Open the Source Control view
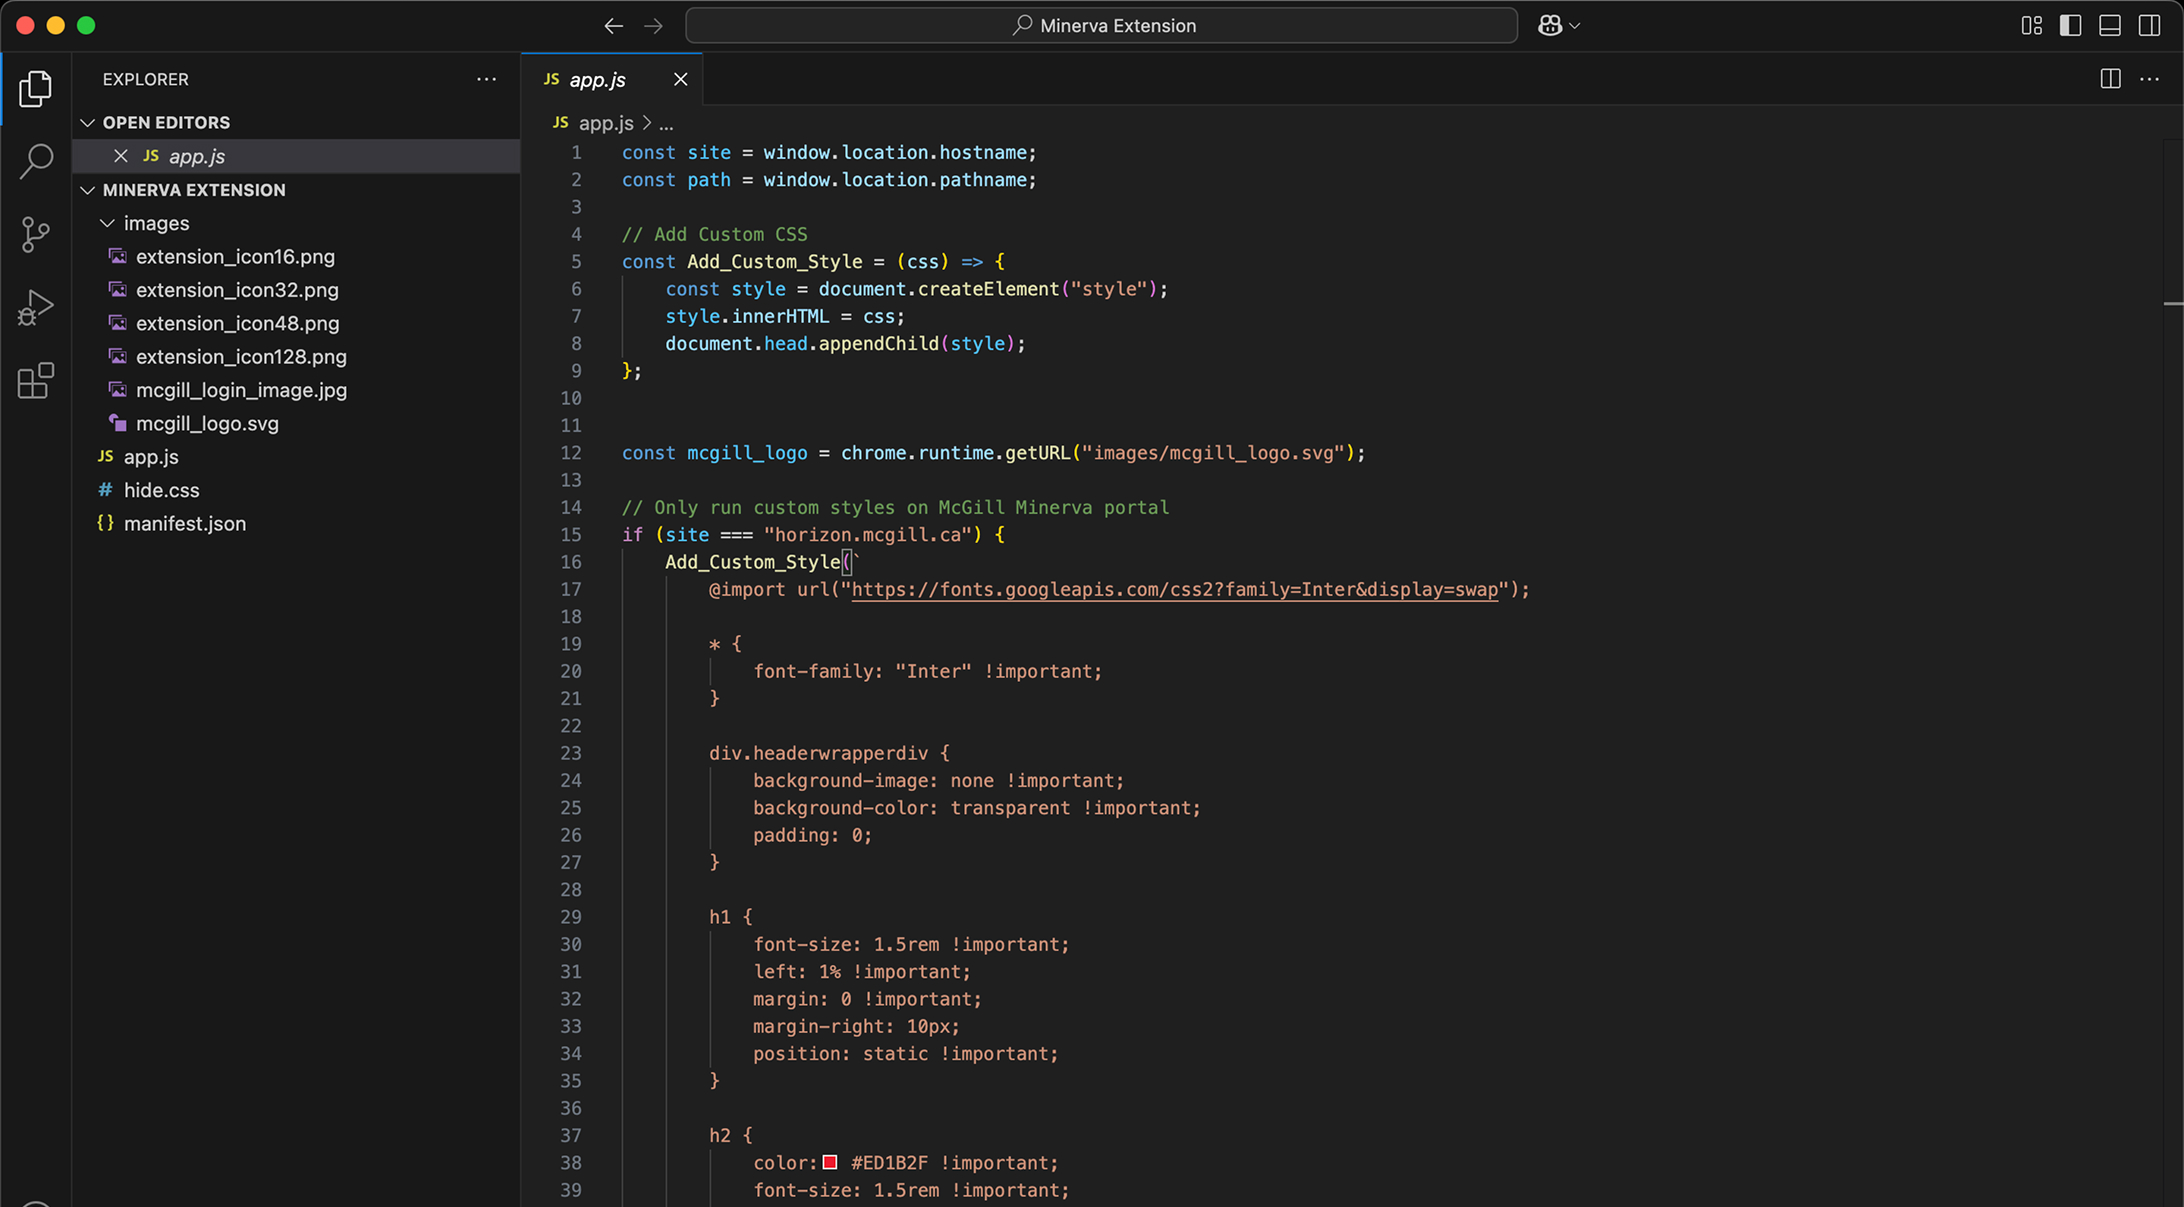The width and height of the screenshot is (2184, 1207). coord(36,235)
